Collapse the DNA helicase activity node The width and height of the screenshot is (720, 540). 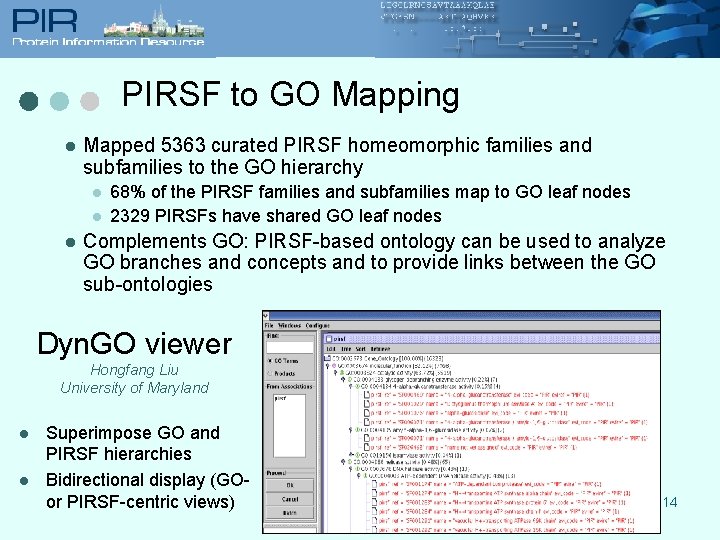351,469
